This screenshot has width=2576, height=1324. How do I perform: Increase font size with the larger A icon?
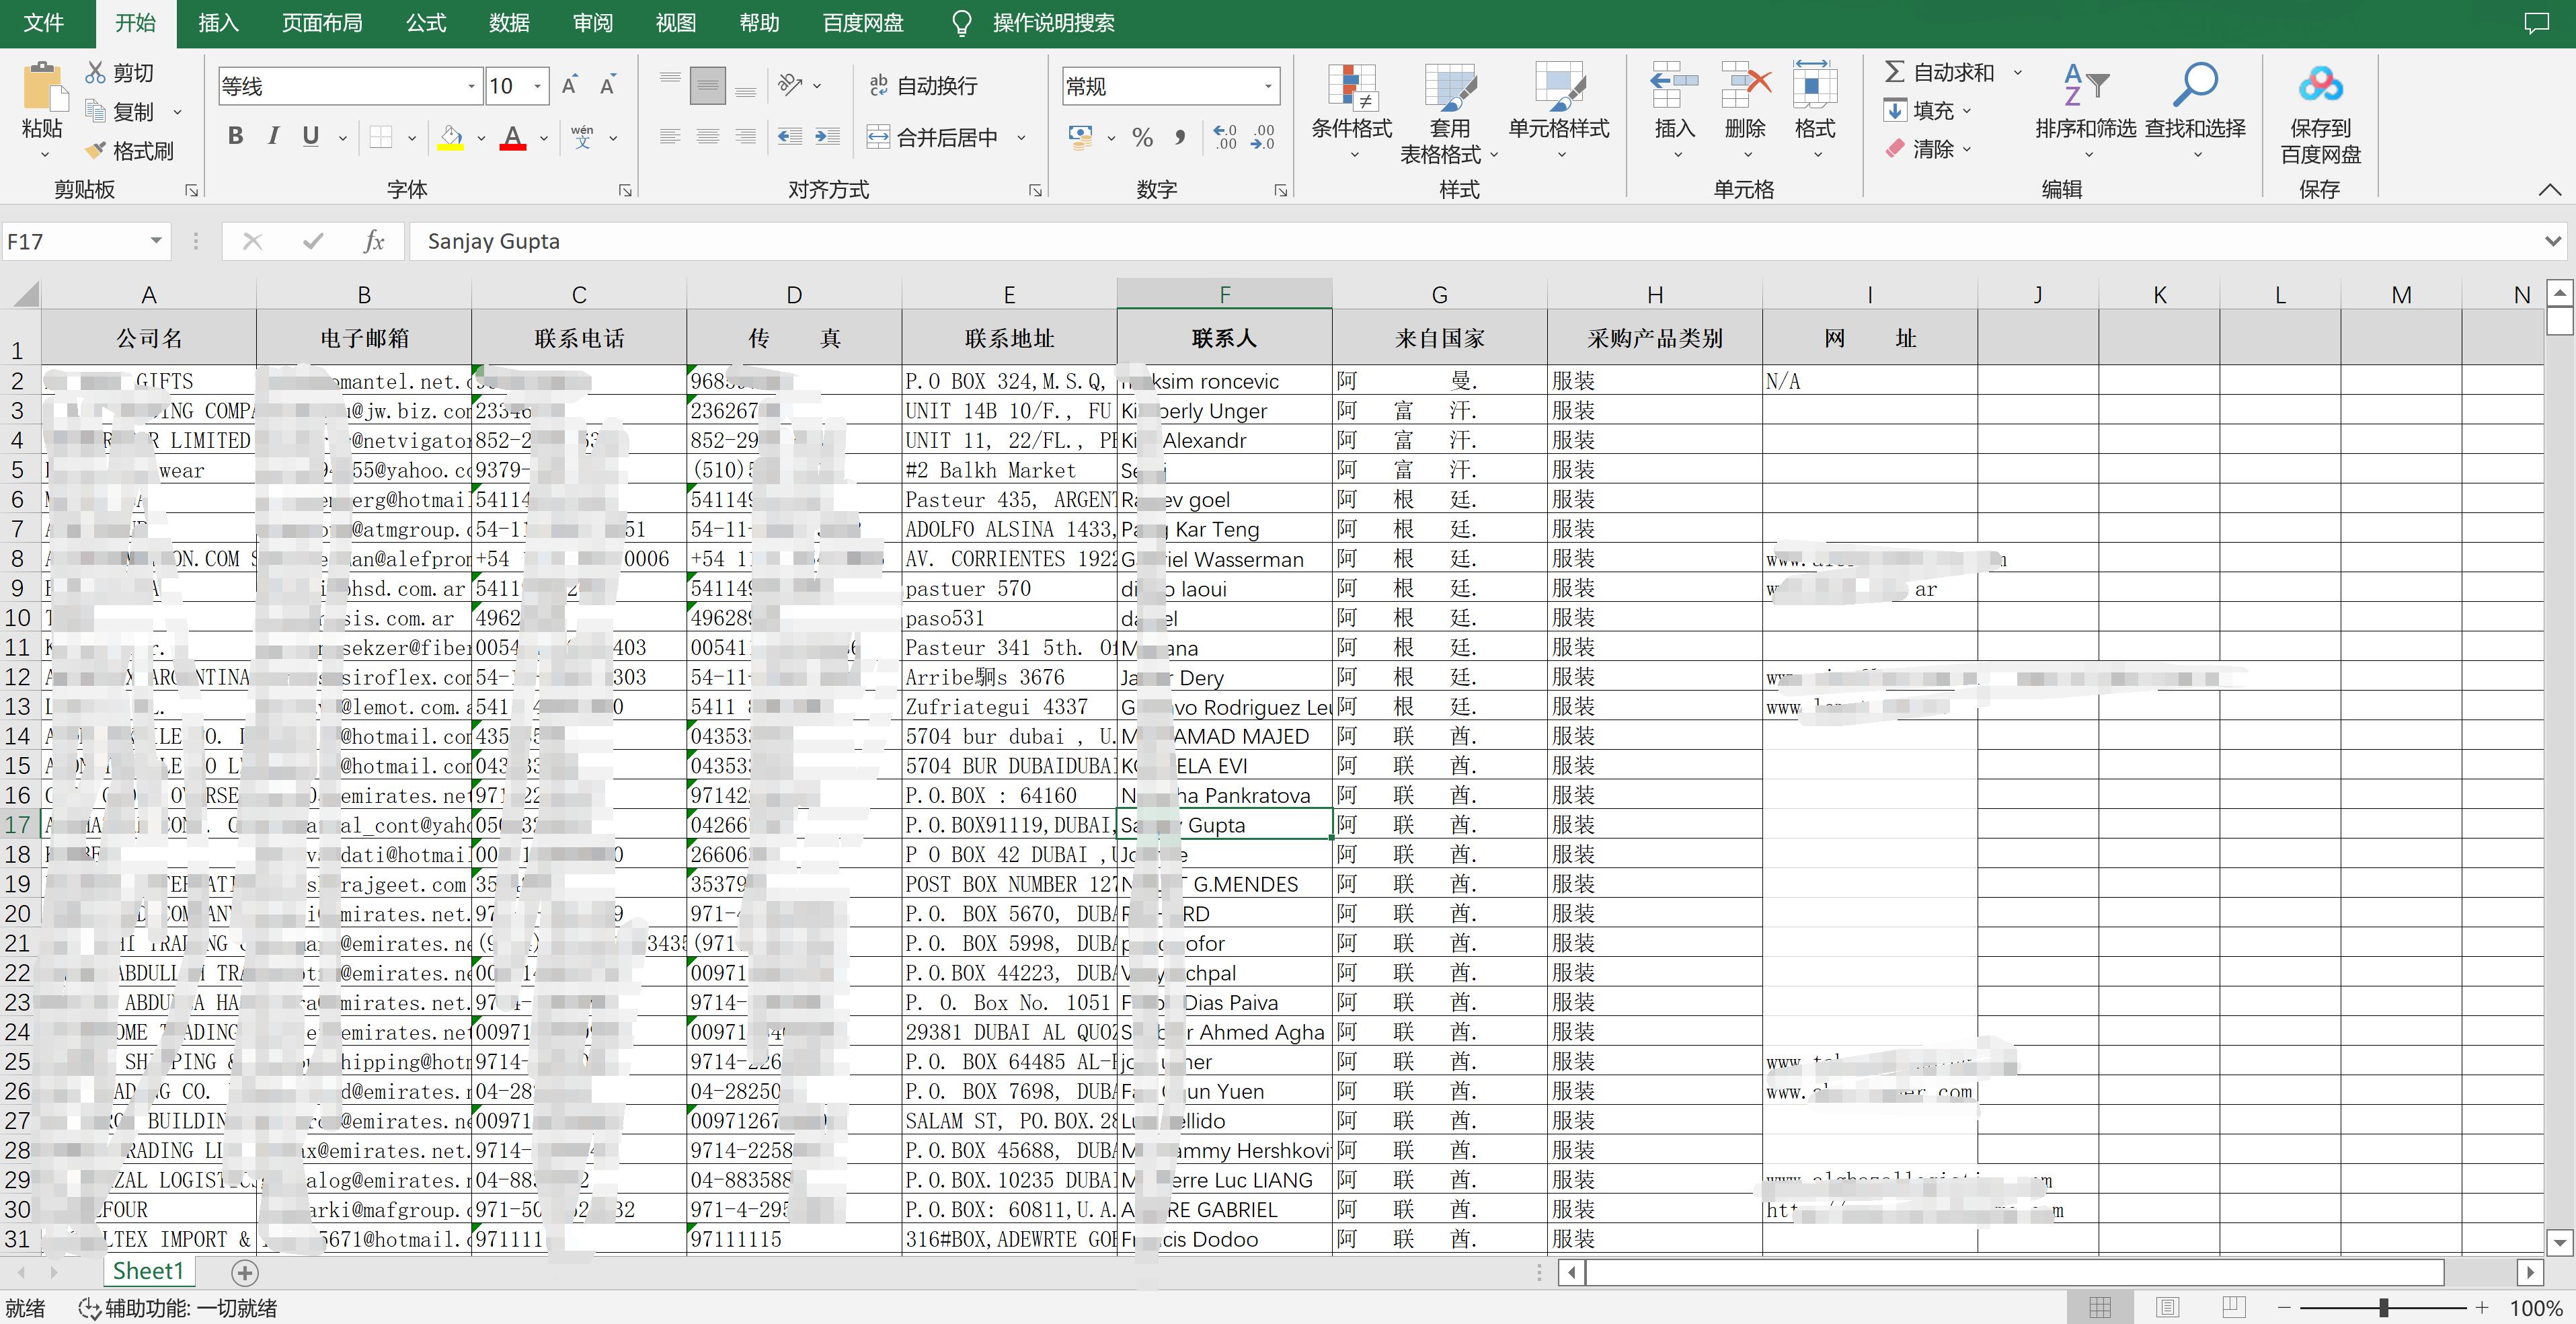point(570,86)
